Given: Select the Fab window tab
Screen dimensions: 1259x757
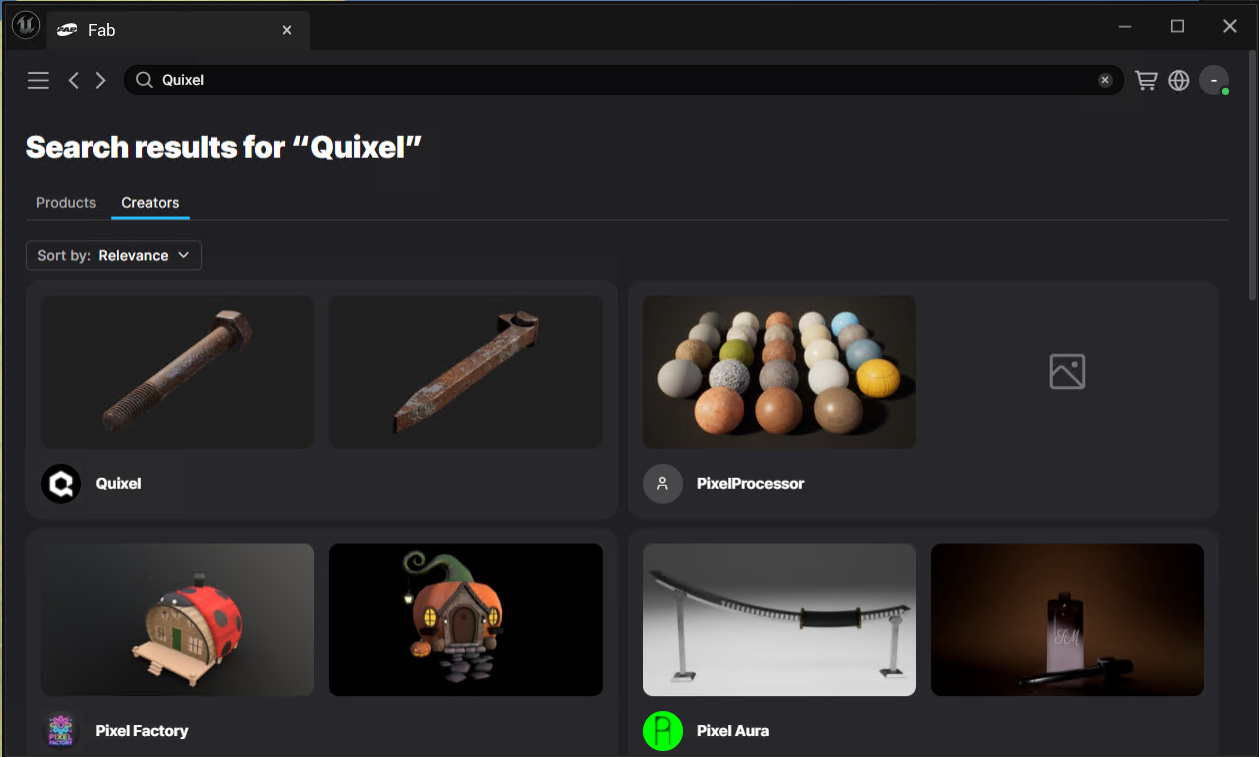Looking at the screenshot, I should pos(179,30).
